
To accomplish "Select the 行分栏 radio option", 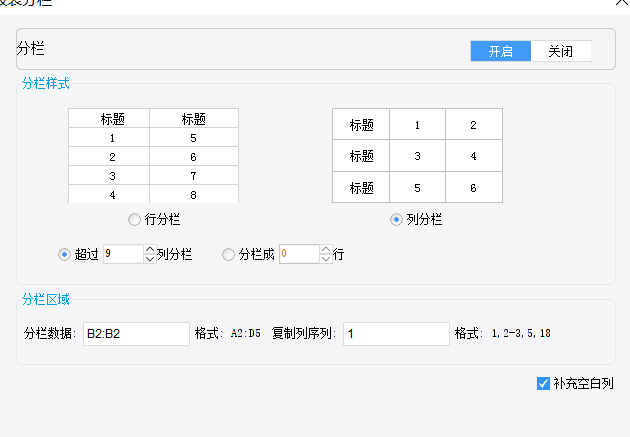I will pyautogui.click(x=134, y=219).
